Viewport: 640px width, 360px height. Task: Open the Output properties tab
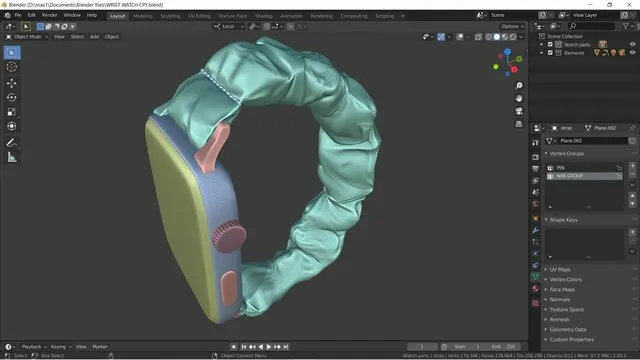[536, 169]
